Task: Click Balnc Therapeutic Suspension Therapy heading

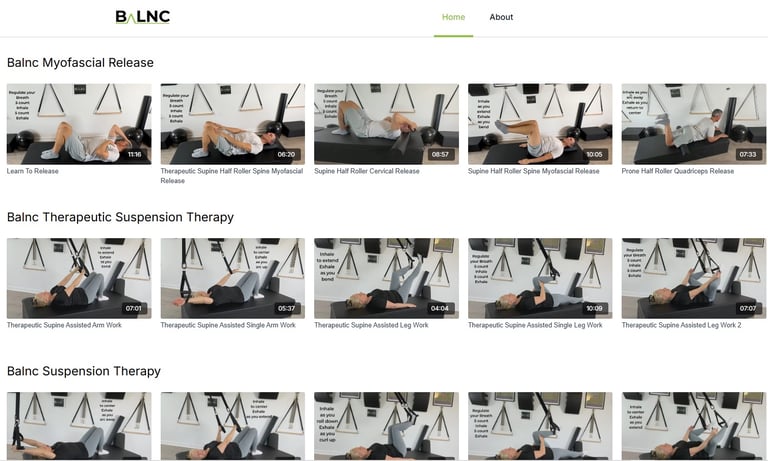Action: 120,217
